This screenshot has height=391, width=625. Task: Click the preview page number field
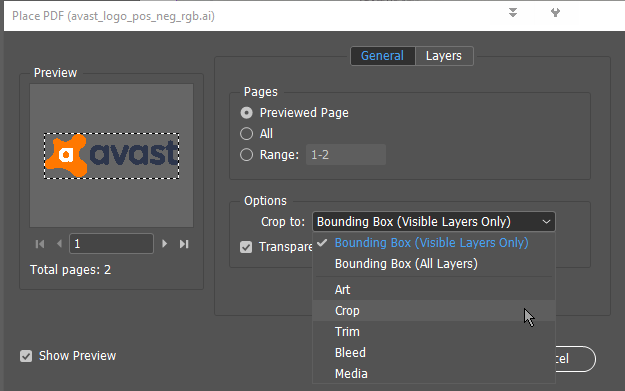point(111,244)
